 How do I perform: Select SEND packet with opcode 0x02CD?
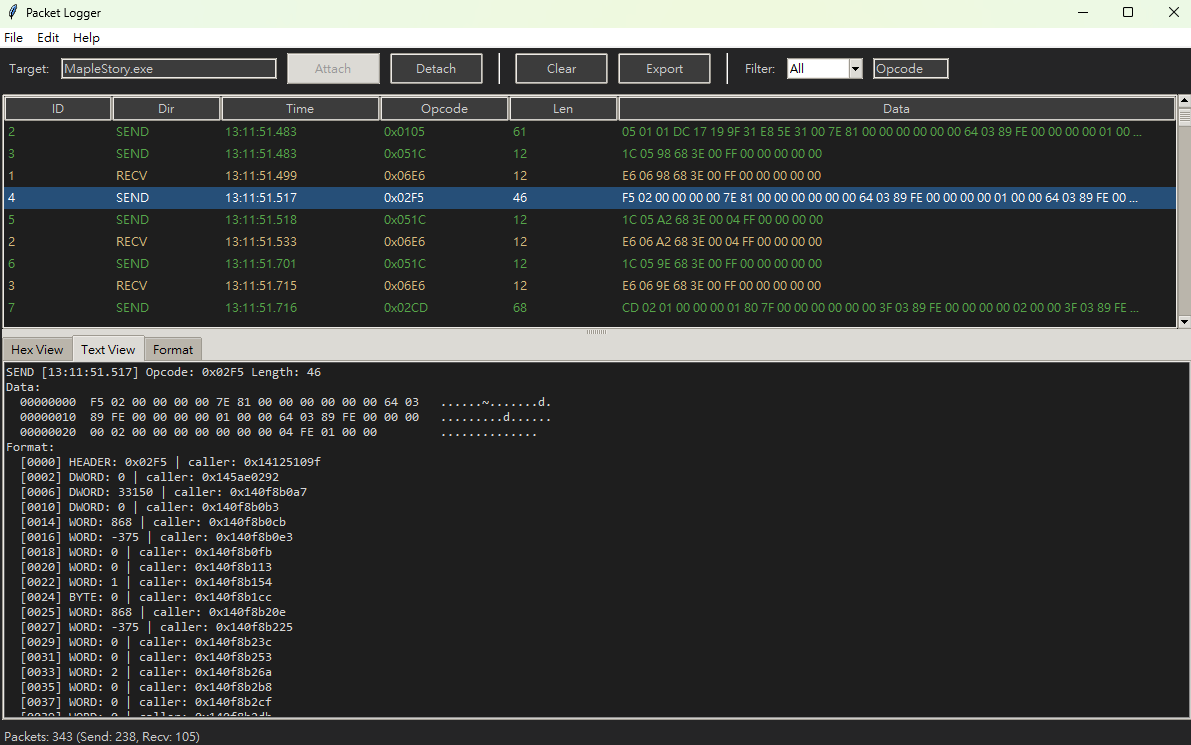(590, 308)
